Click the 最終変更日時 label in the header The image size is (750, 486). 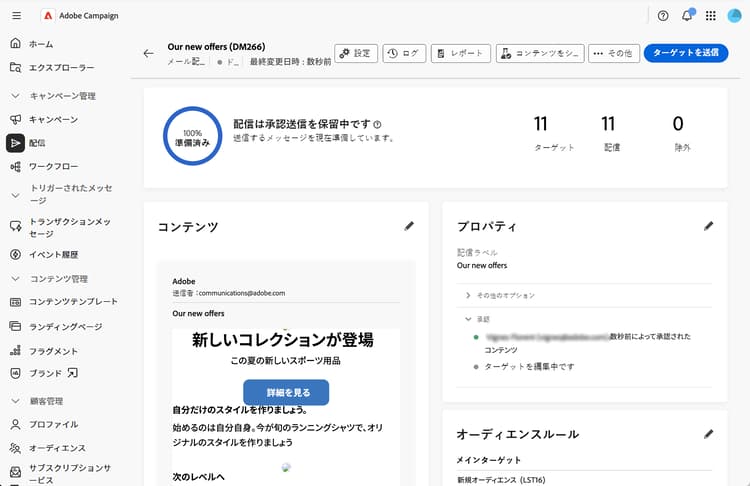(290, 62)
